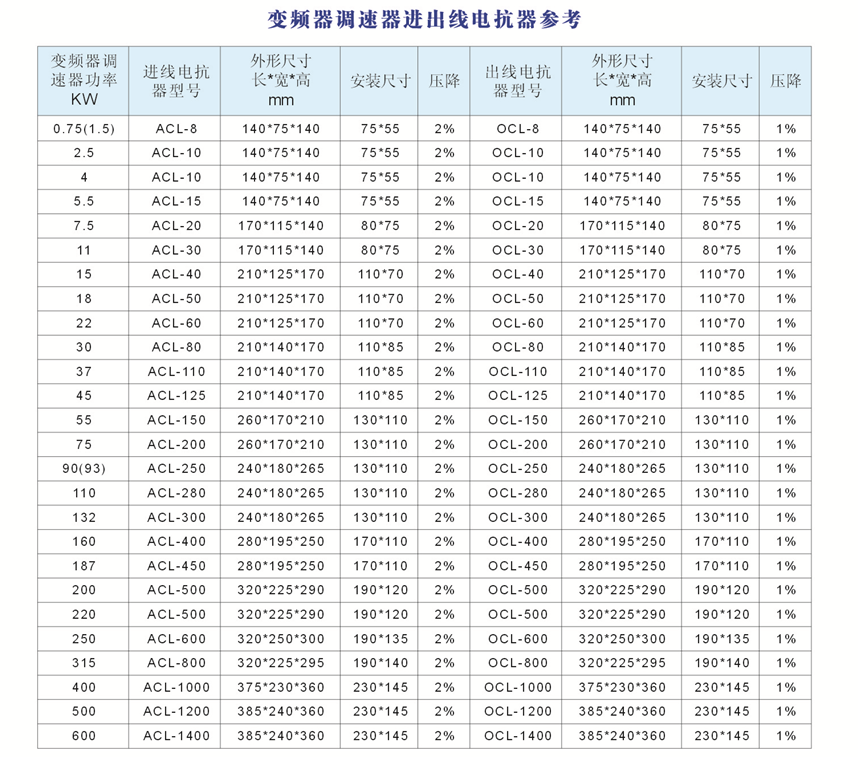Click the power value 2.5

click(x=84, y=153)
